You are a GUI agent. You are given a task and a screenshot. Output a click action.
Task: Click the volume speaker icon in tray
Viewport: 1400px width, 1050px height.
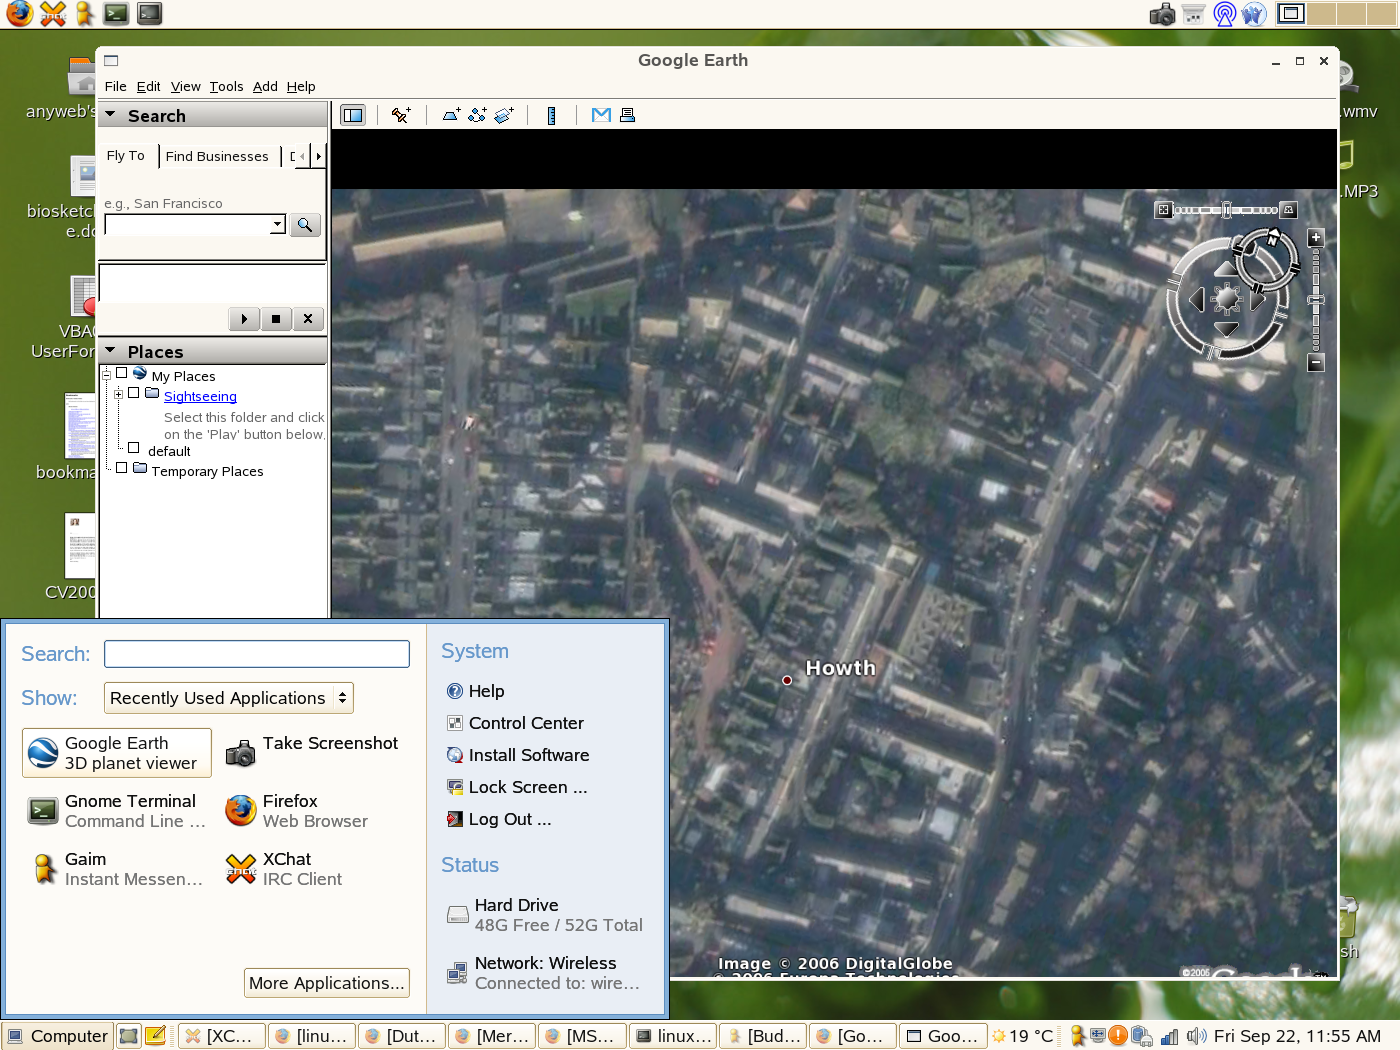coord(1196,1036)
